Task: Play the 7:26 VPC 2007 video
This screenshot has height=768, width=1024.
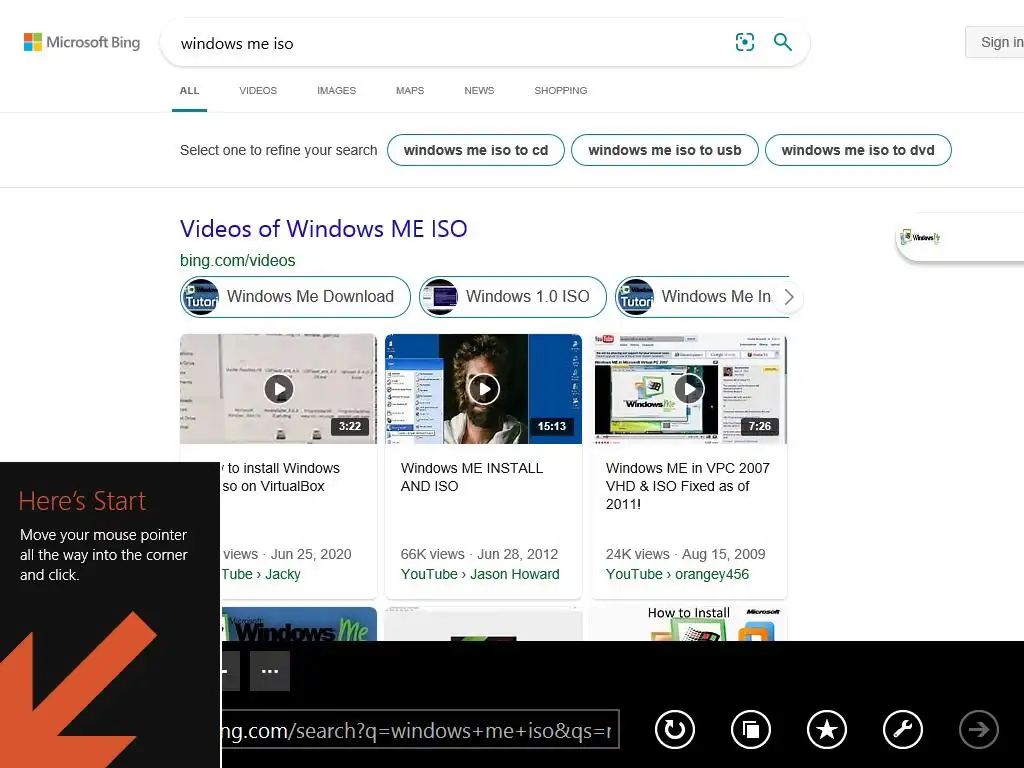Action: [x=689, y=389]
